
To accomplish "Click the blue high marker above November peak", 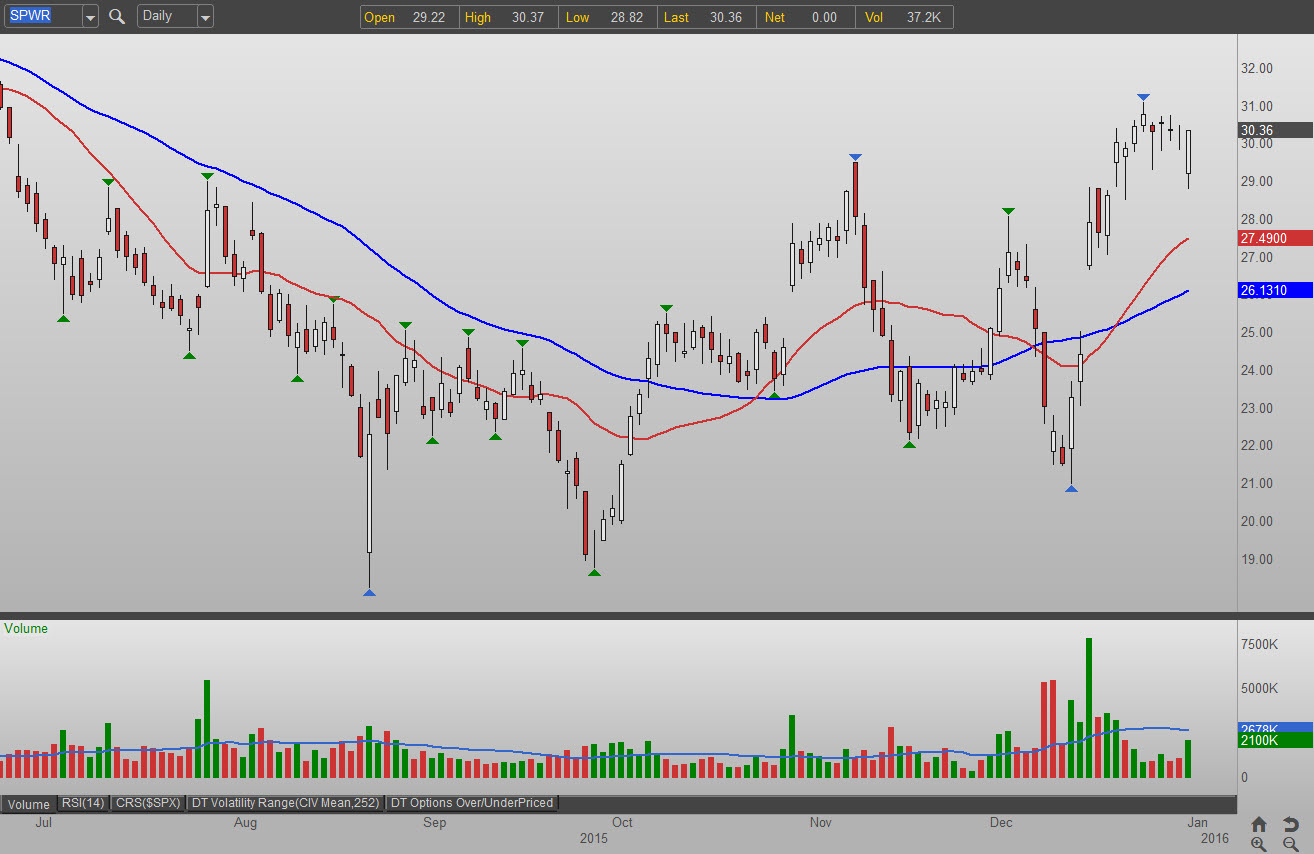I will click(x=855, y=157).
